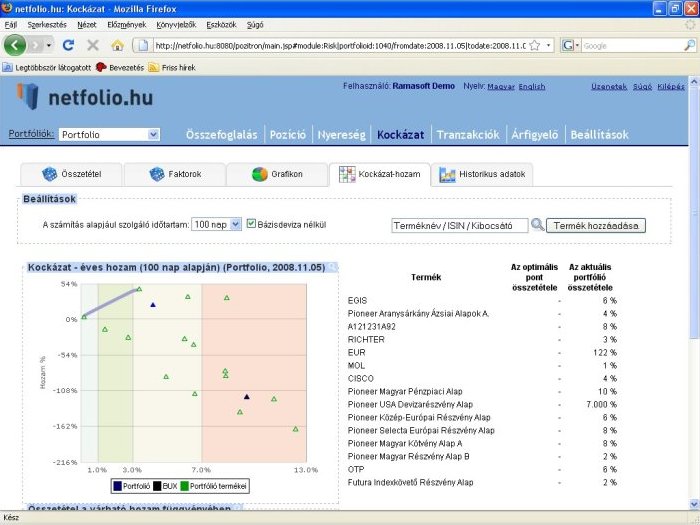This screenshot has width=700, height=525.
Task: Click the chart zoom magnifier icon in the title
Action: pyautogui.click(x=333, y=267)
